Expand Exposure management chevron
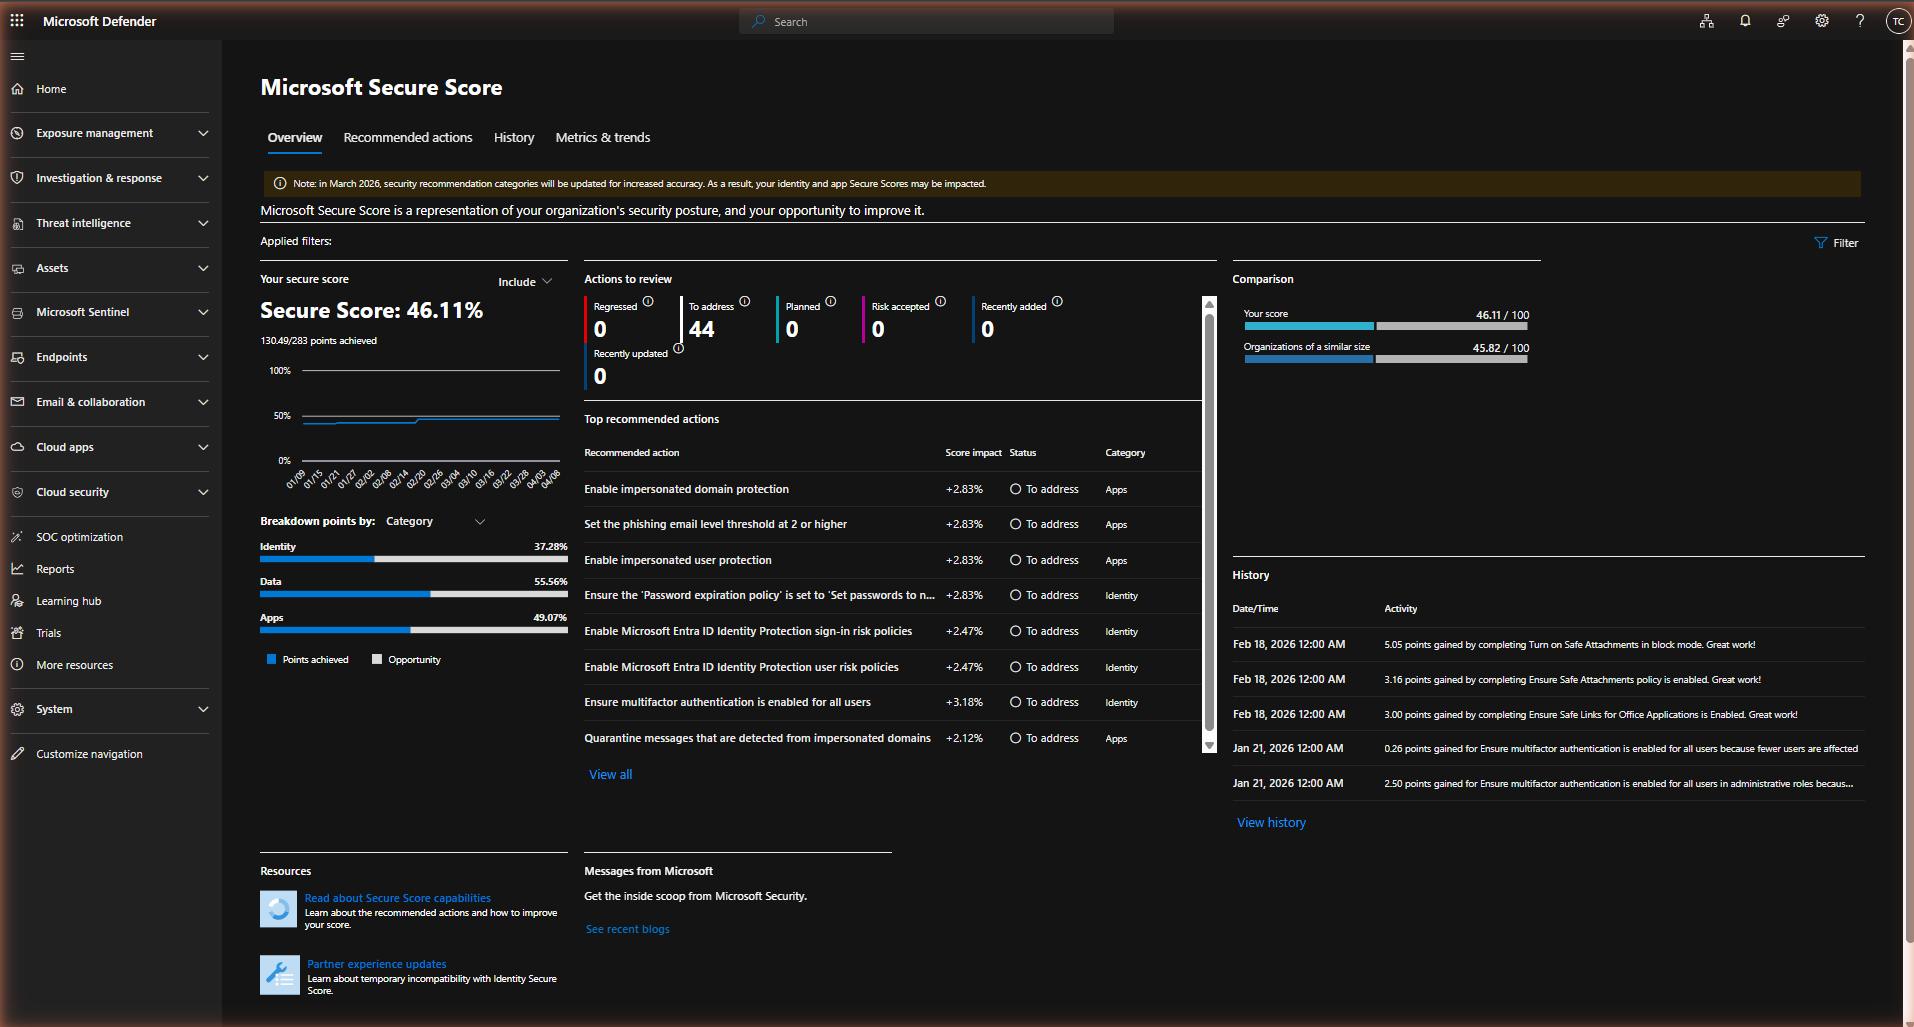Screen dimensions: 1914x1027 (x=203, y=133)
